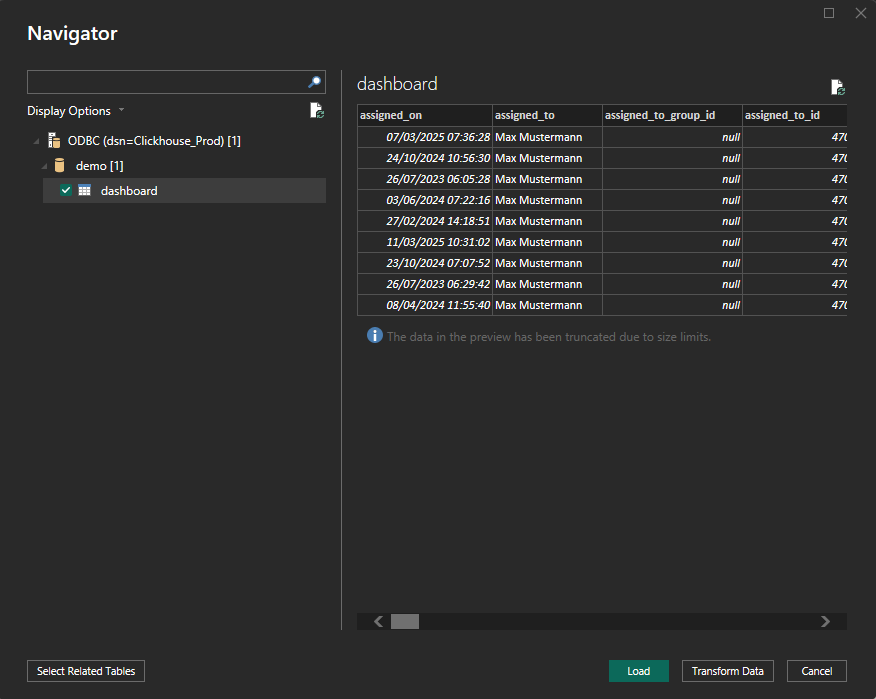Collapse the demo [1] database node
Viewport: 876px width, 699px height.
click(45, 167)
